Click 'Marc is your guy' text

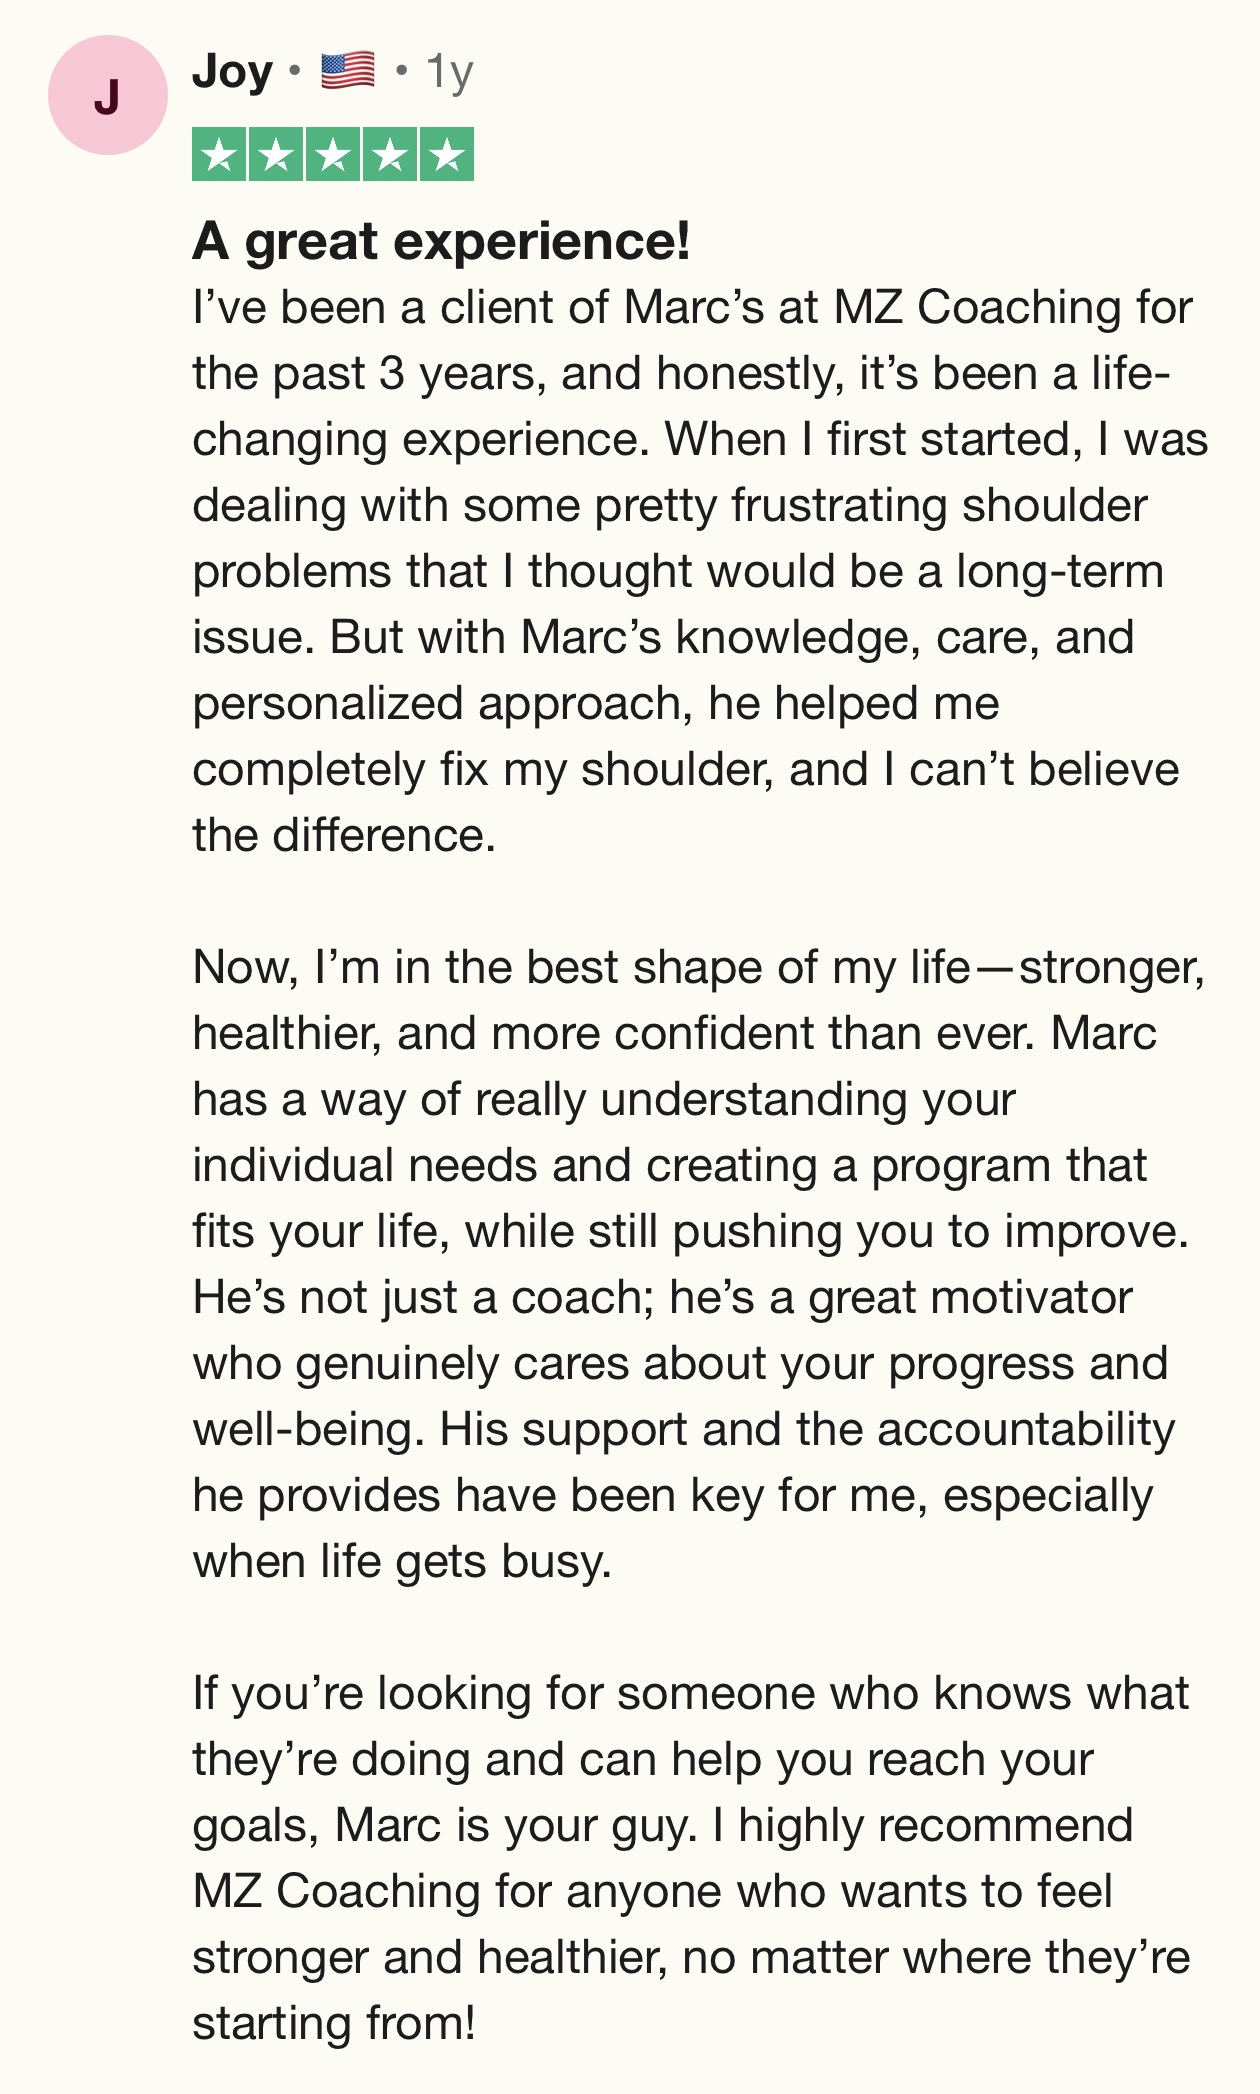coord(515,1826)
